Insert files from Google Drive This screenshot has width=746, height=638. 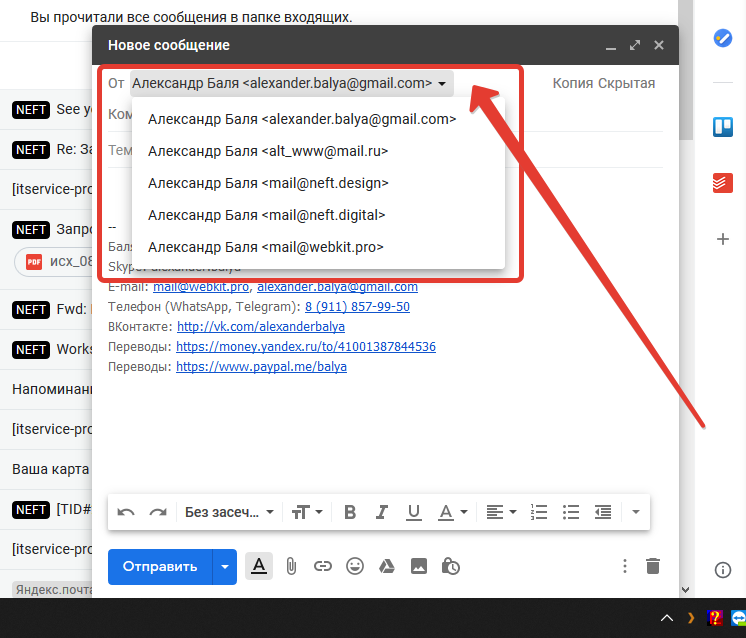coord(386,566)
